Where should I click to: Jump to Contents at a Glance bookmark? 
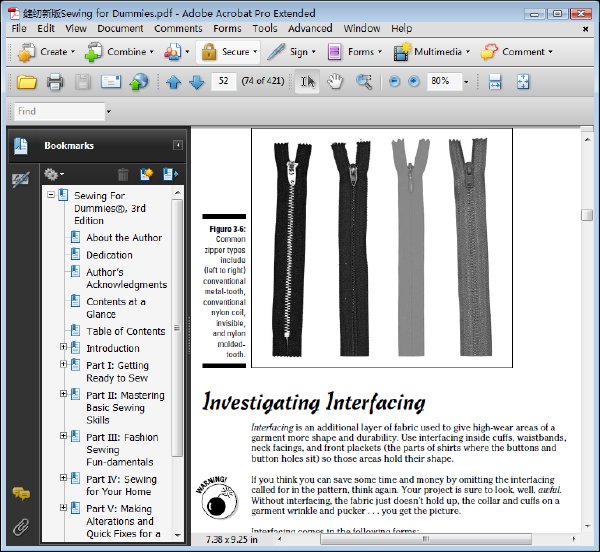[116, 308]
